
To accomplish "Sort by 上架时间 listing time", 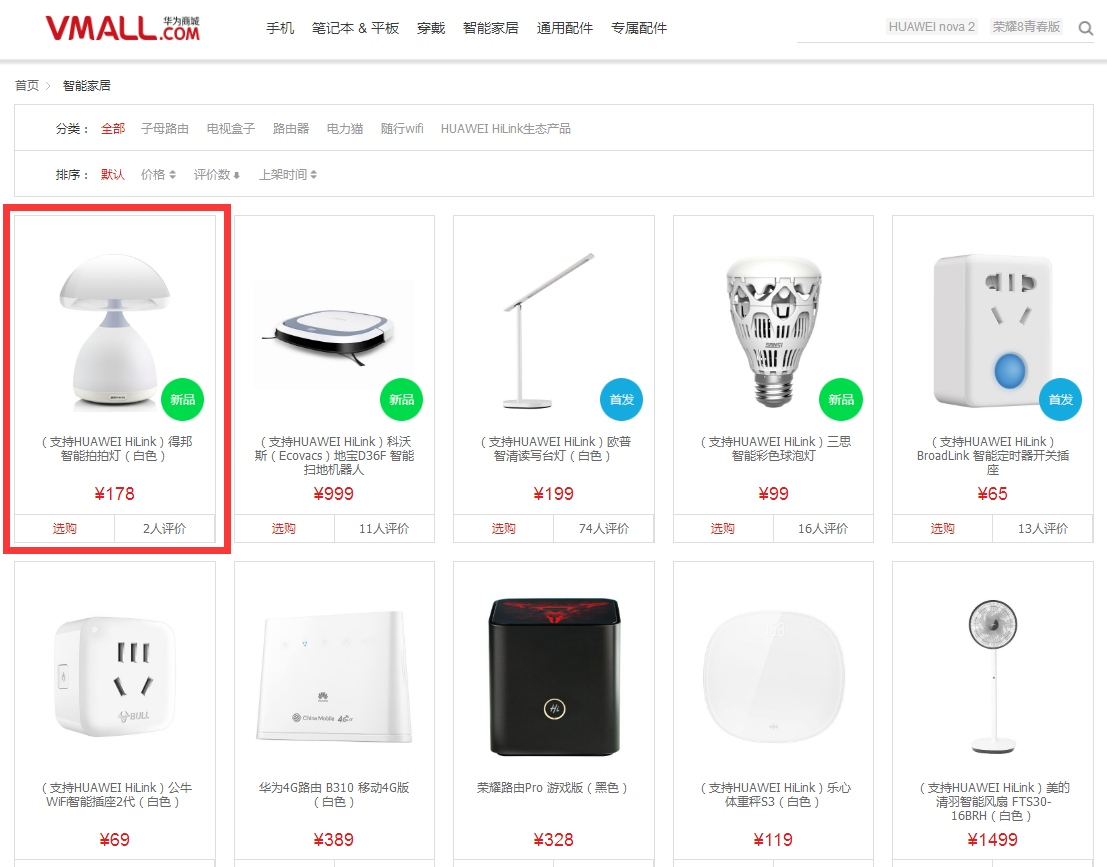I will click(287, 174).
